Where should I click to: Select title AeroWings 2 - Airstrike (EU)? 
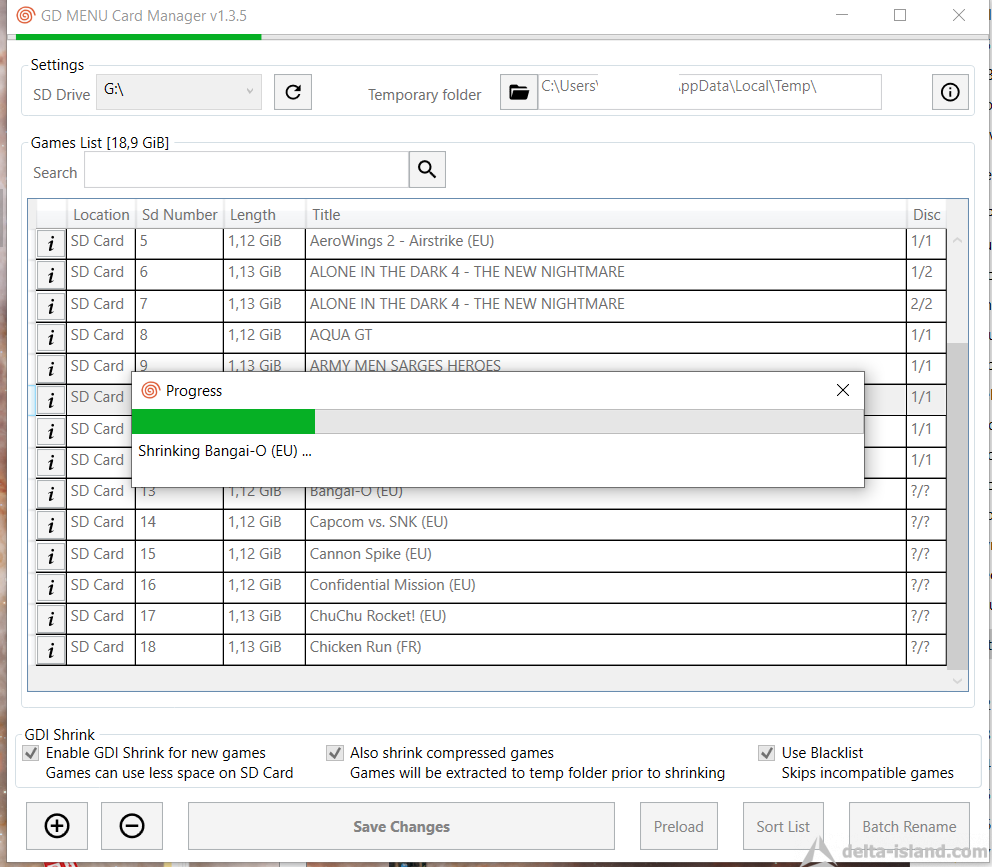point(402,241)
